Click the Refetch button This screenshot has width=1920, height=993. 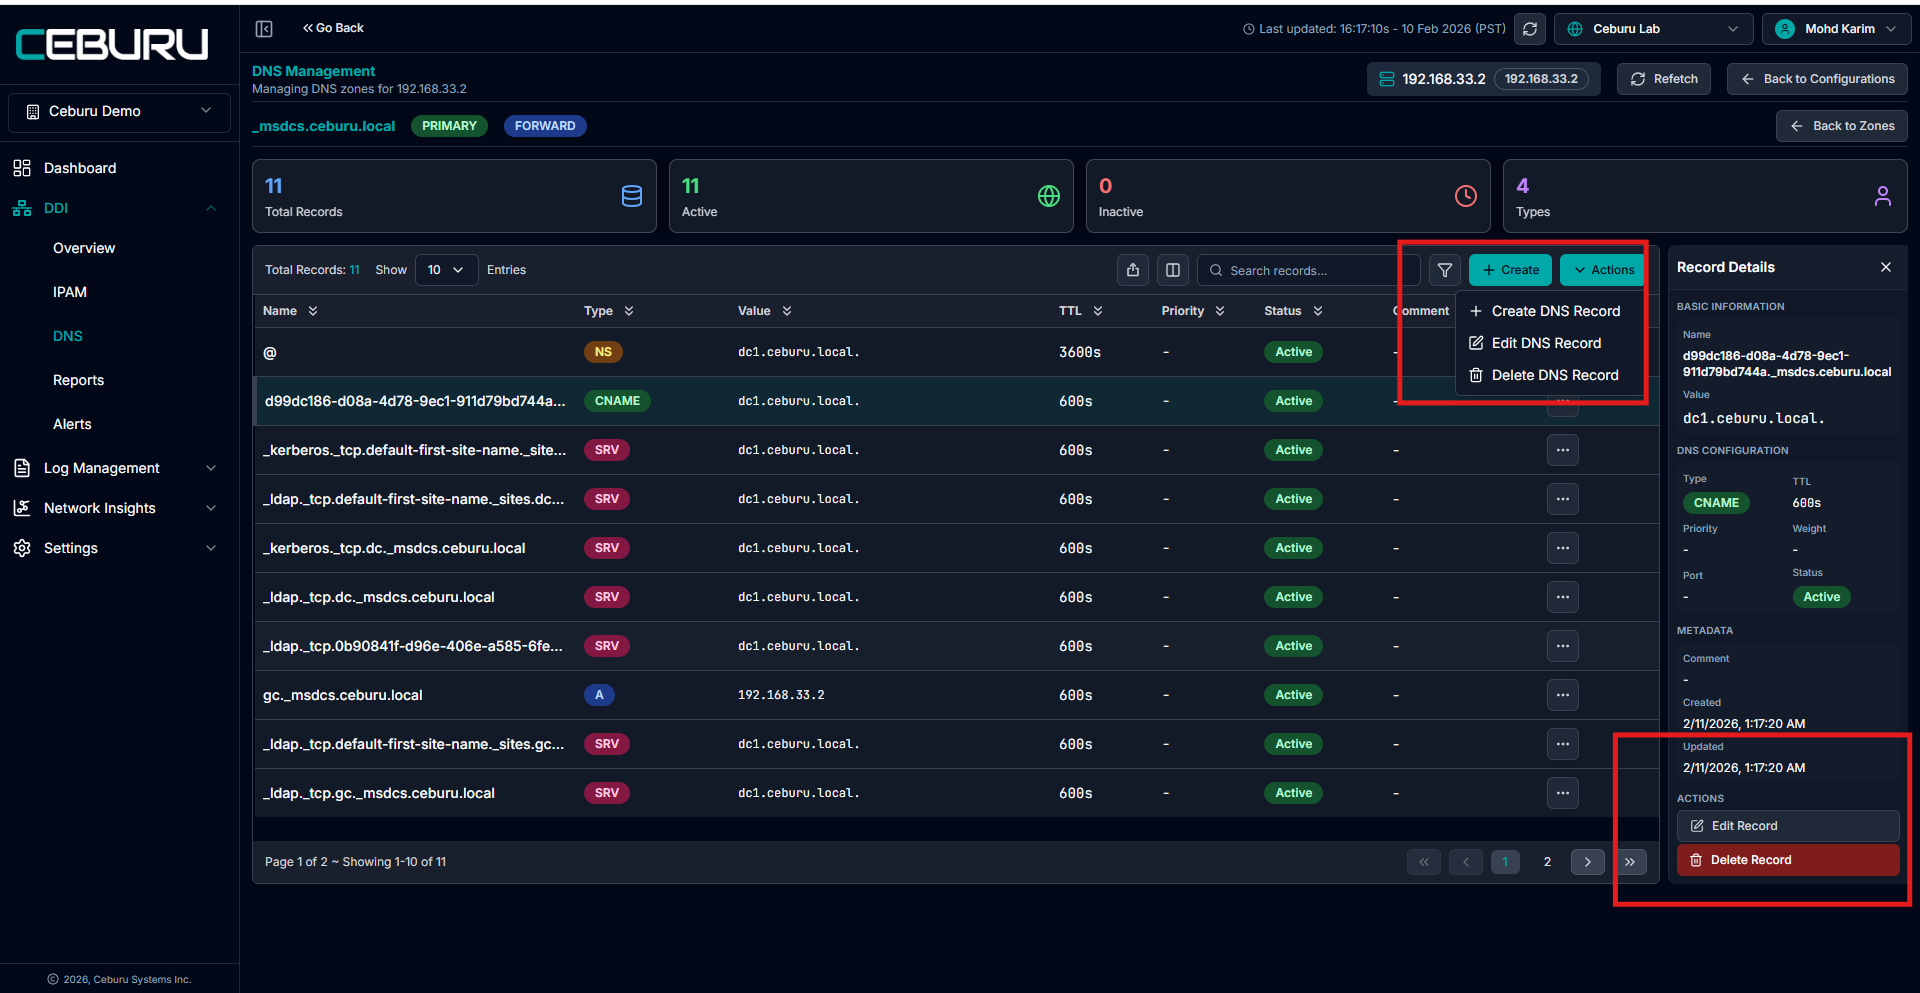click(1664, 79)
